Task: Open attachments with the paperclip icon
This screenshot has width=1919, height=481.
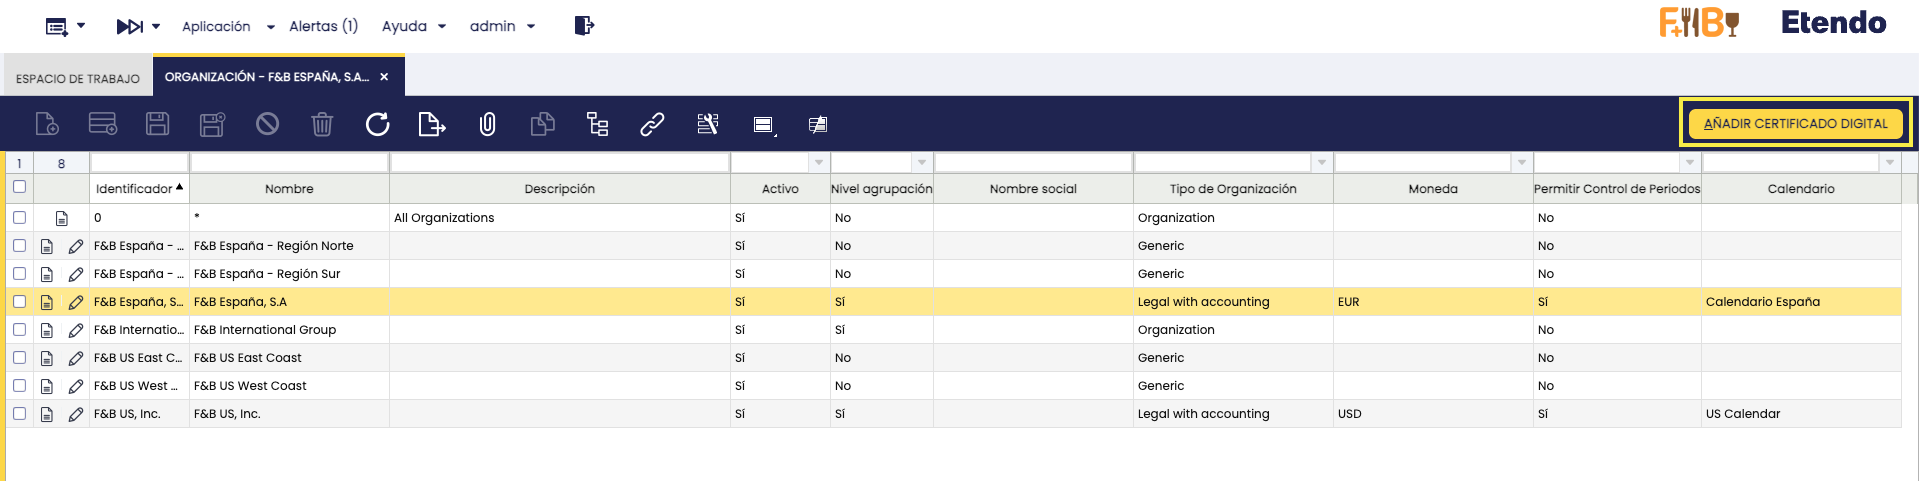Action: point(487,124)
